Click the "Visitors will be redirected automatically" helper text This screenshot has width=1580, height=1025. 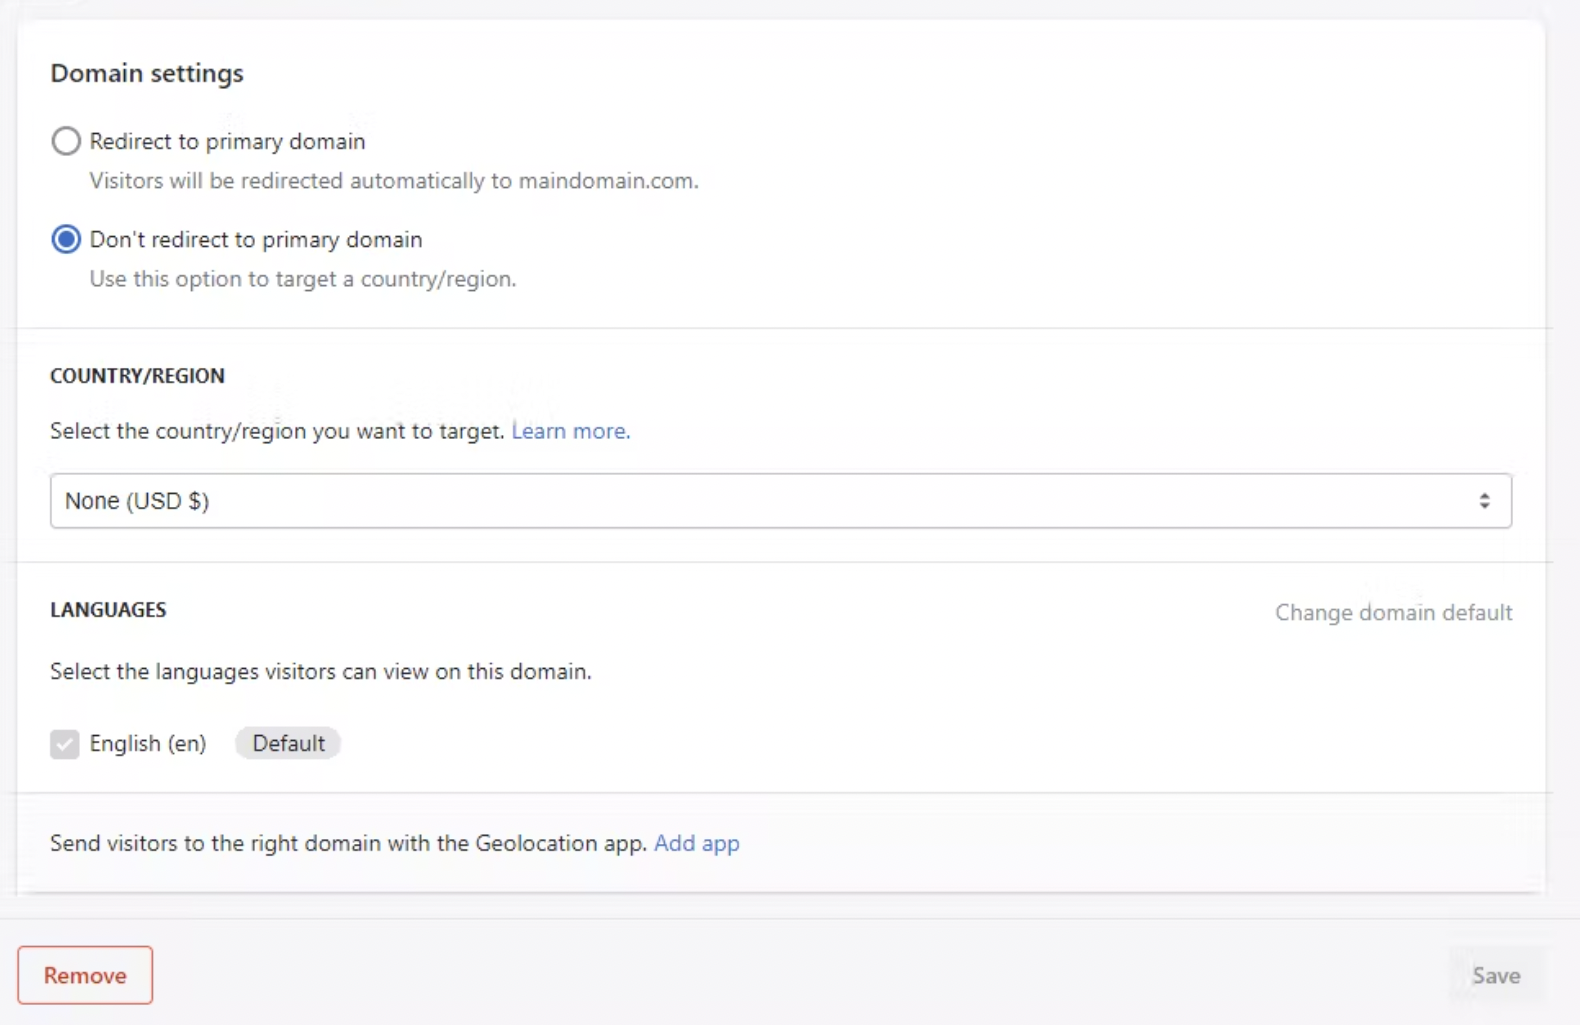click(394, 181)
